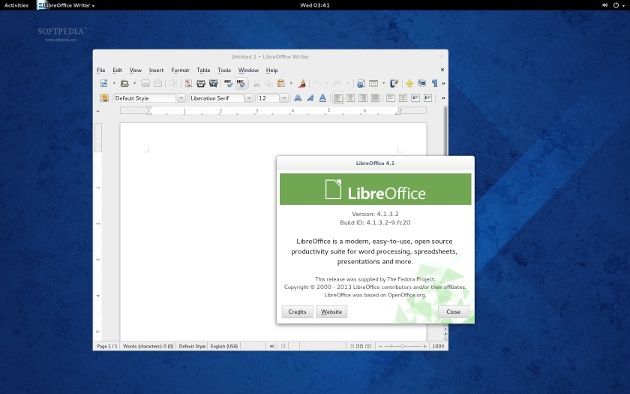Close the LibreOffice About dialog
Image resolution: width=630 pixels, height=394 pixels.
click(453, 312)
